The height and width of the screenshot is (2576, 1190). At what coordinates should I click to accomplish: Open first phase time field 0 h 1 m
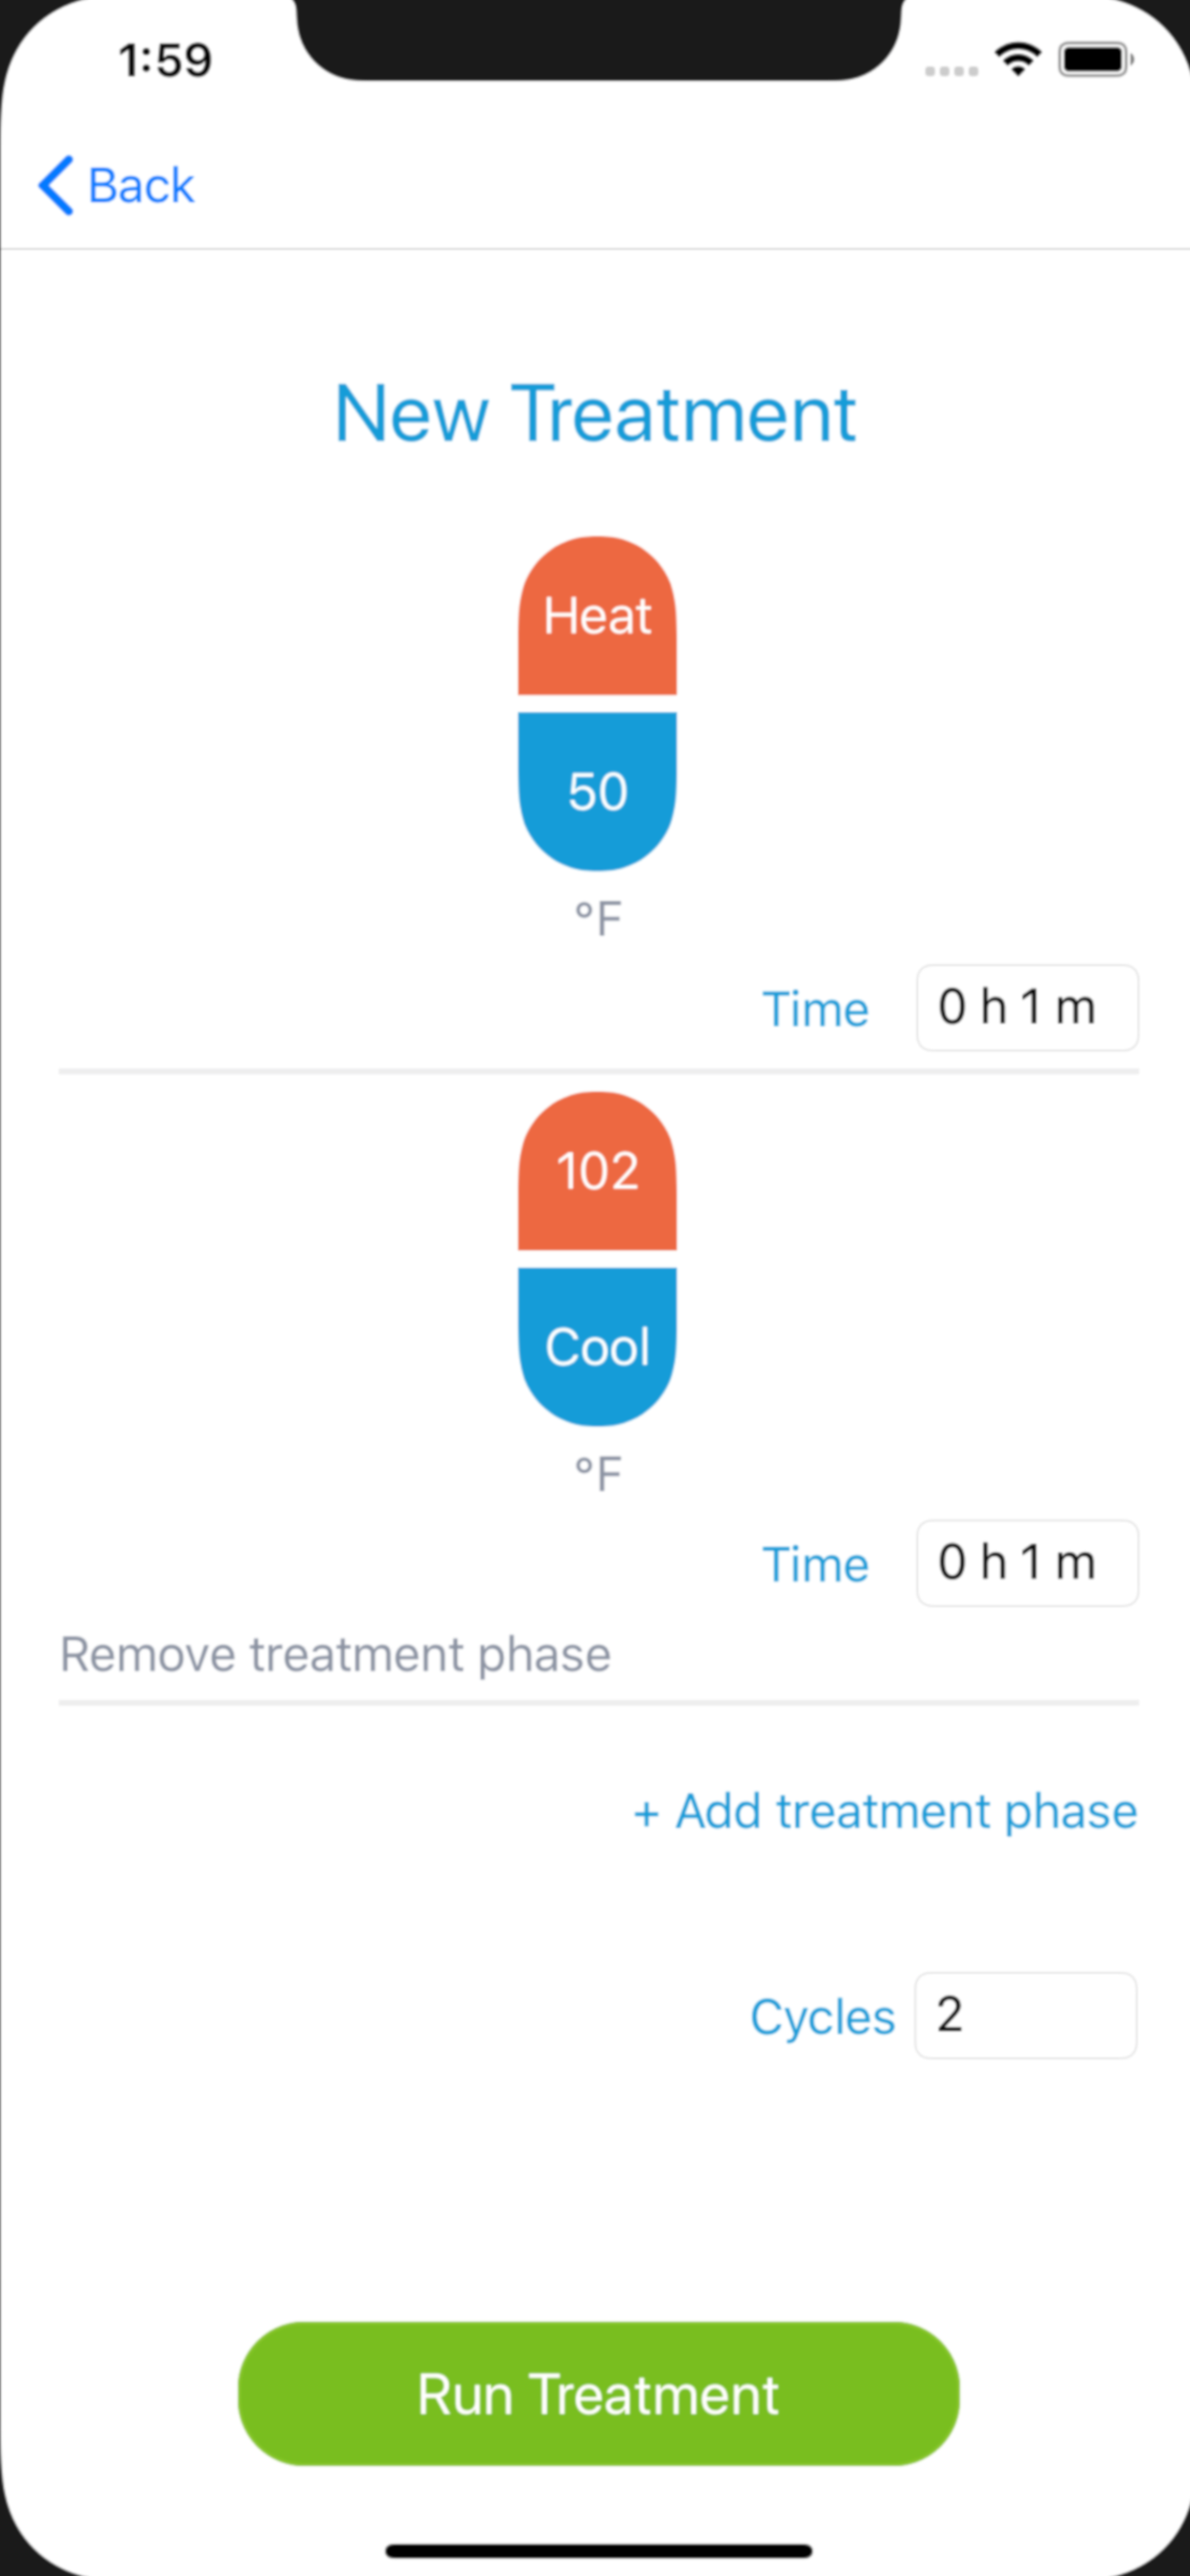[1027, 1007]
